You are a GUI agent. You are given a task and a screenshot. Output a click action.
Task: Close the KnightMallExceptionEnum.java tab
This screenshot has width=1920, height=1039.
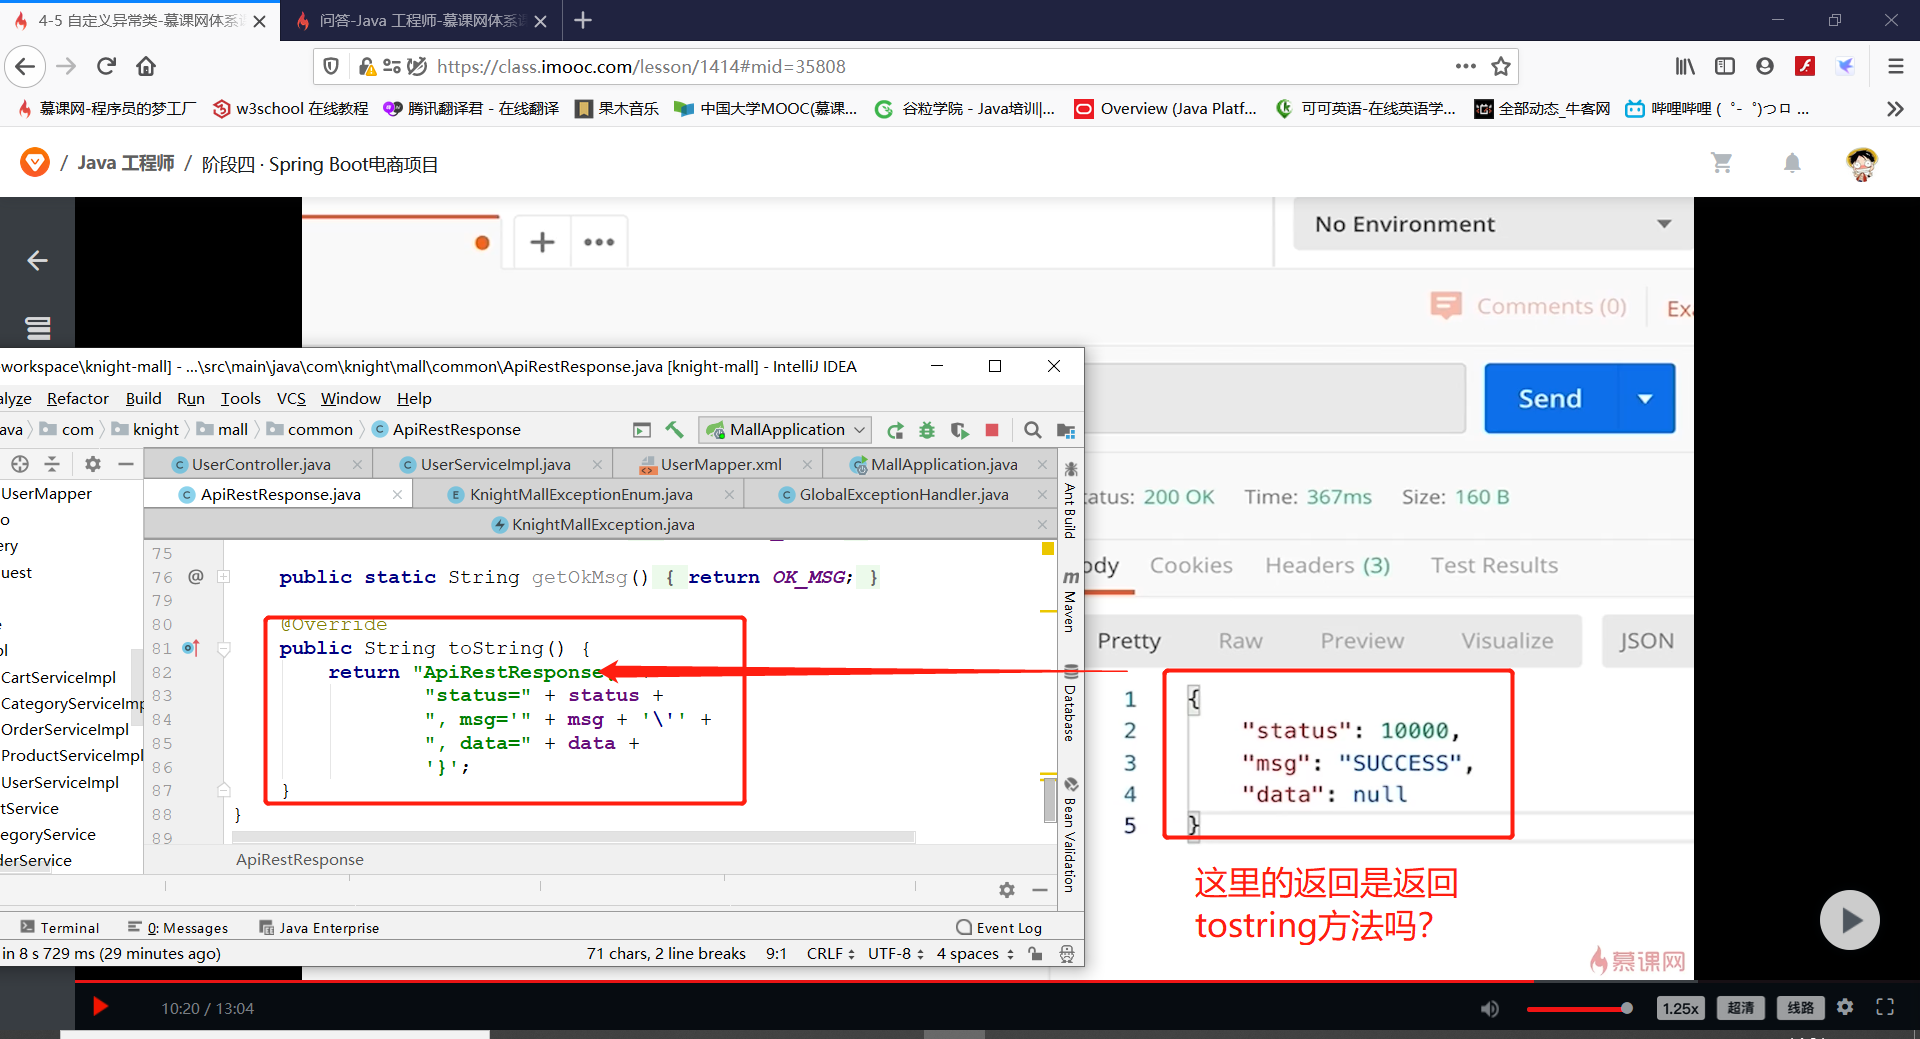(x=729, y=494)
